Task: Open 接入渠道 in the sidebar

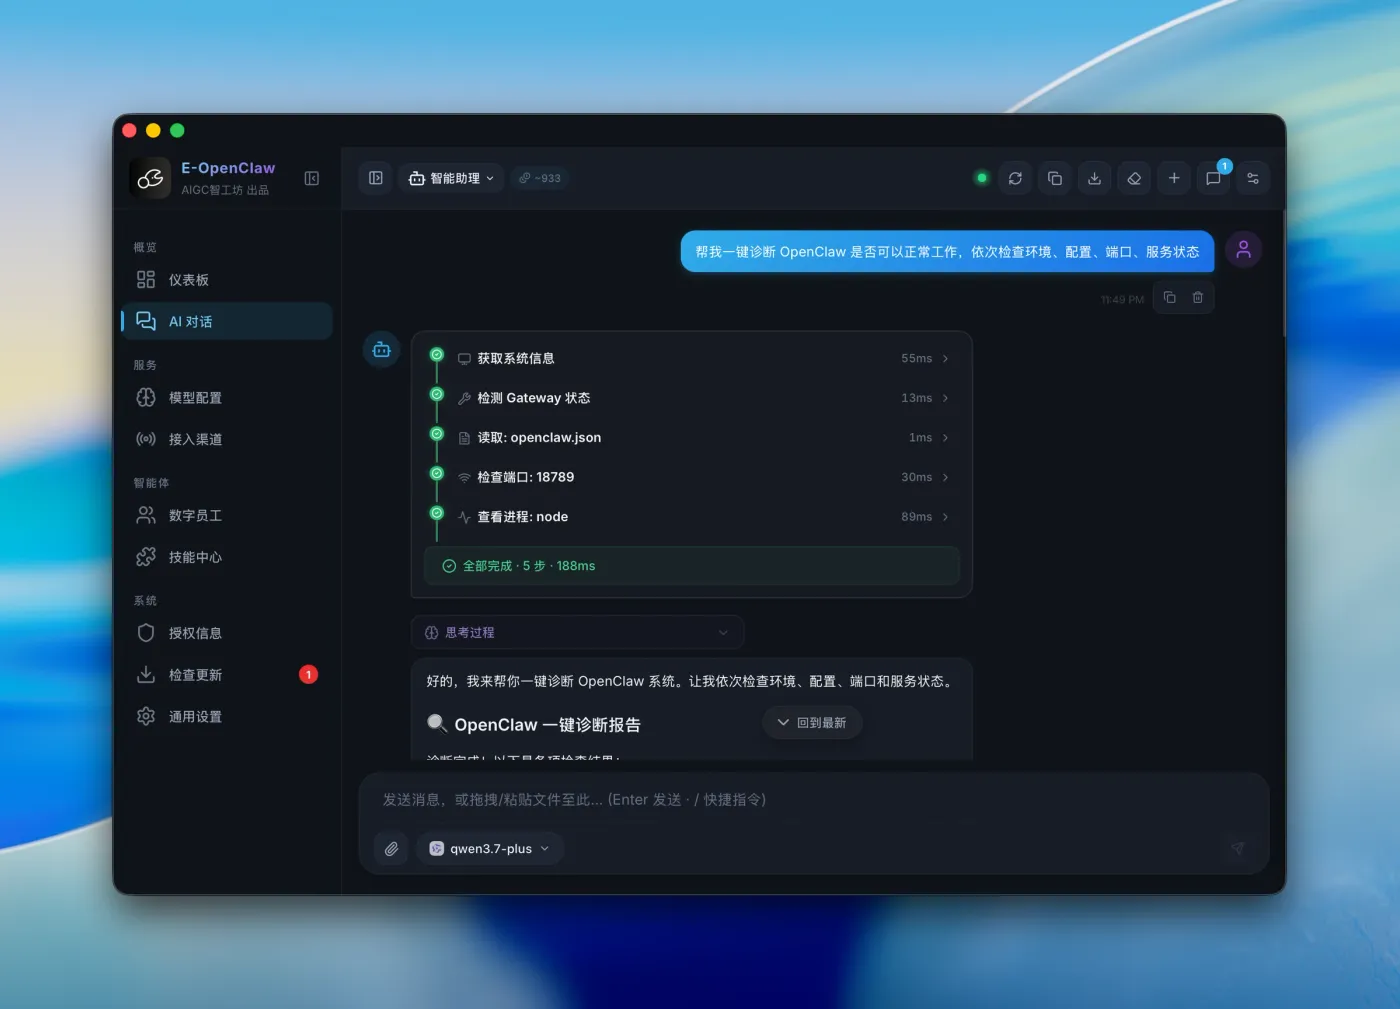Action: click(227, 439)
